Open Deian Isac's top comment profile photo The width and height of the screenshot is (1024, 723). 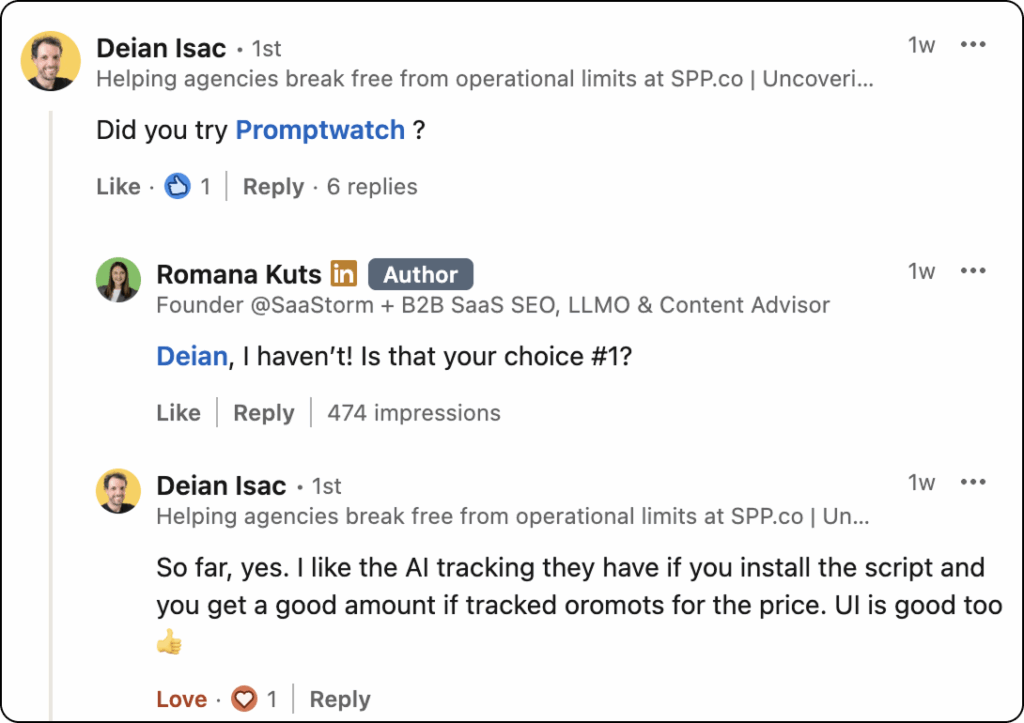[51, 61]
